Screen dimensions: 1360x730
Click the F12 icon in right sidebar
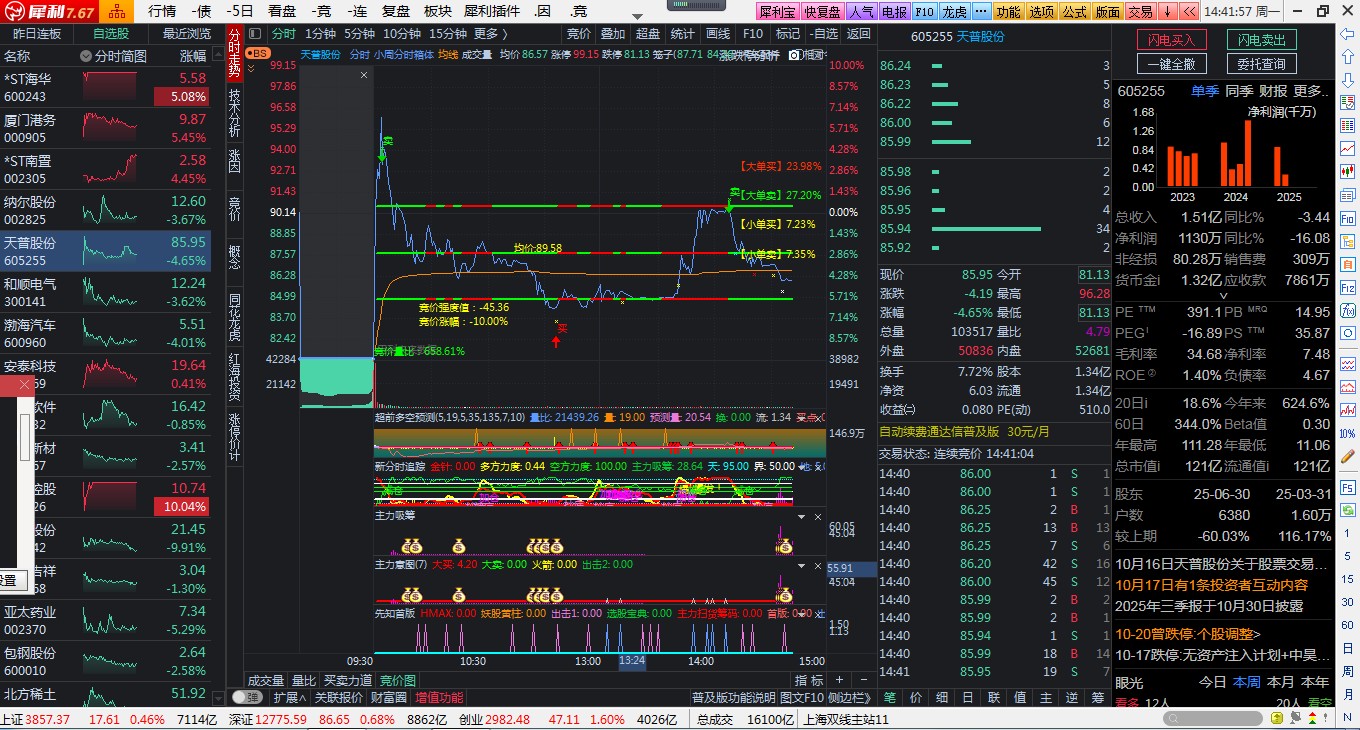pyautogui.click(x=1347, y=287)
